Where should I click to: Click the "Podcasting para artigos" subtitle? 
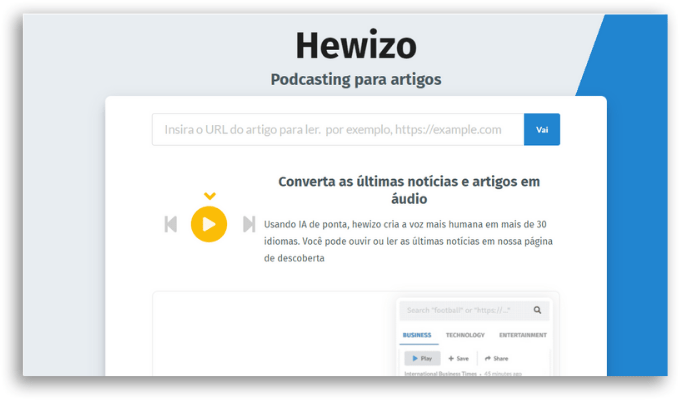[x=356, y=79]
